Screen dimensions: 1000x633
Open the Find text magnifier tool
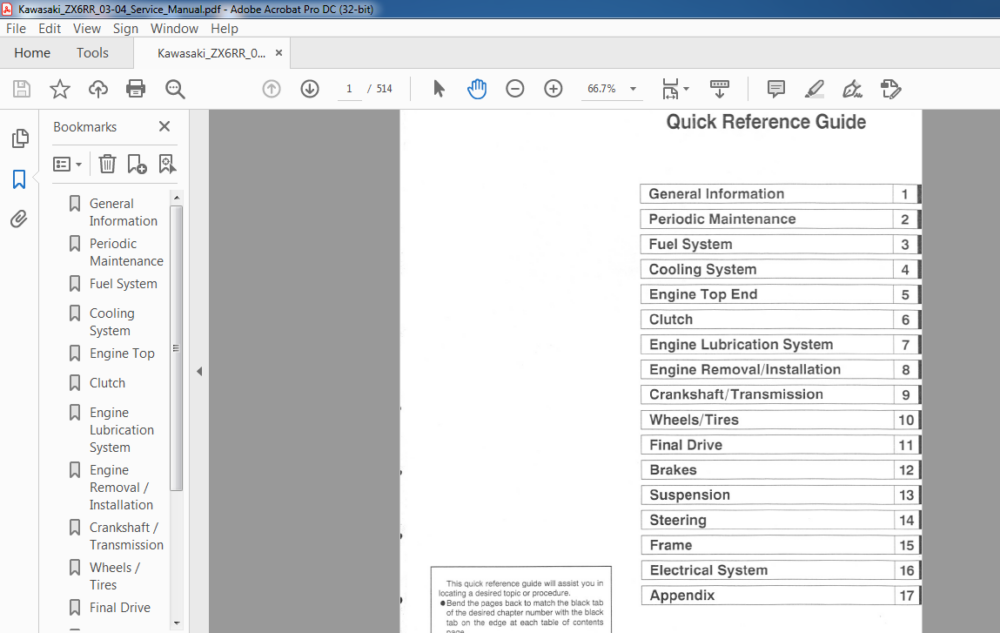click(x=175, y=89)
